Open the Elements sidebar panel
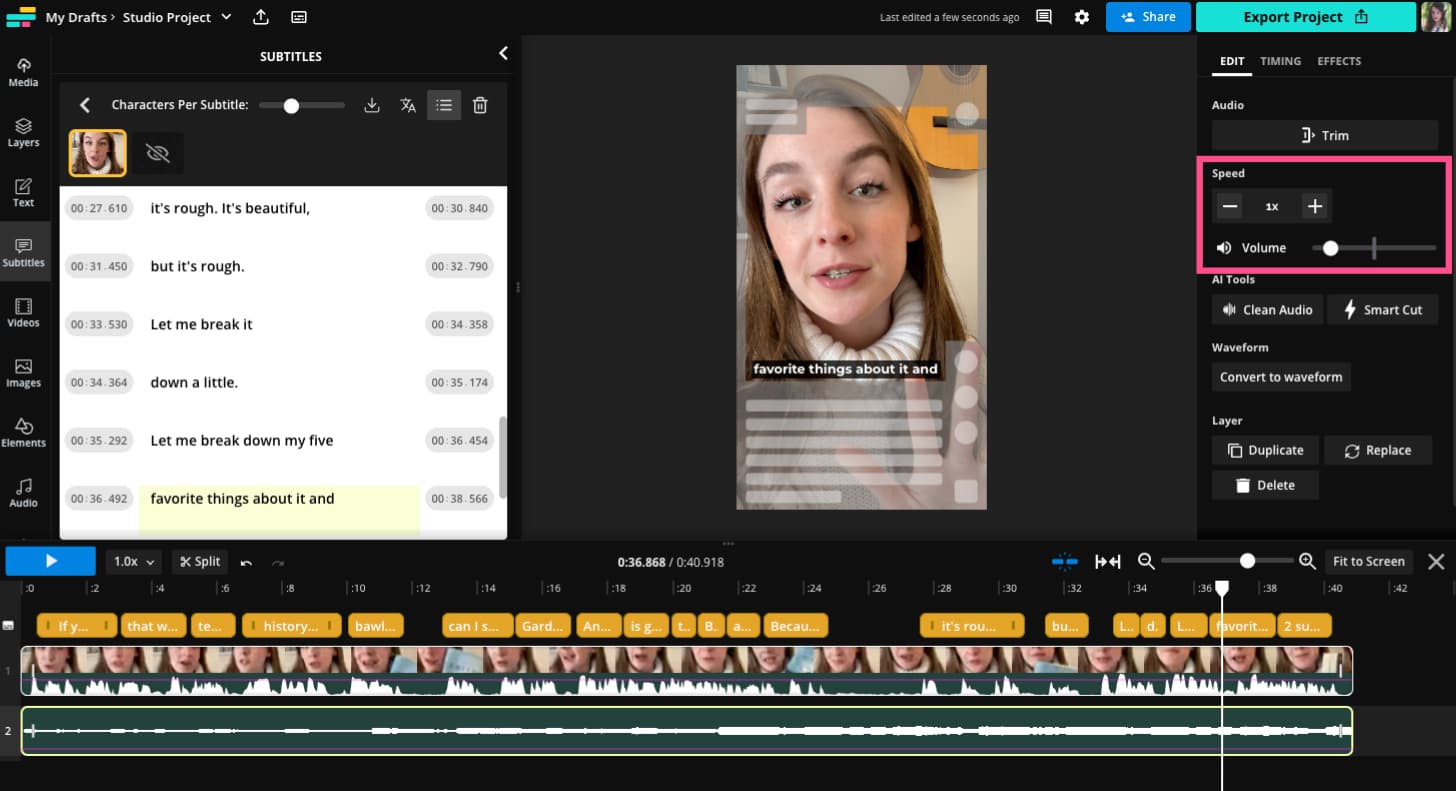The image size is (1456, 791). pos(24,432)
